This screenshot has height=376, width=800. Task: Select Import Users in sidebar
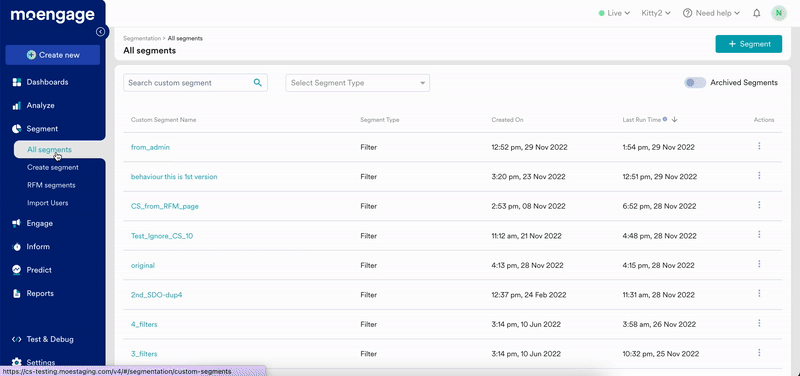tap(47, 203)
